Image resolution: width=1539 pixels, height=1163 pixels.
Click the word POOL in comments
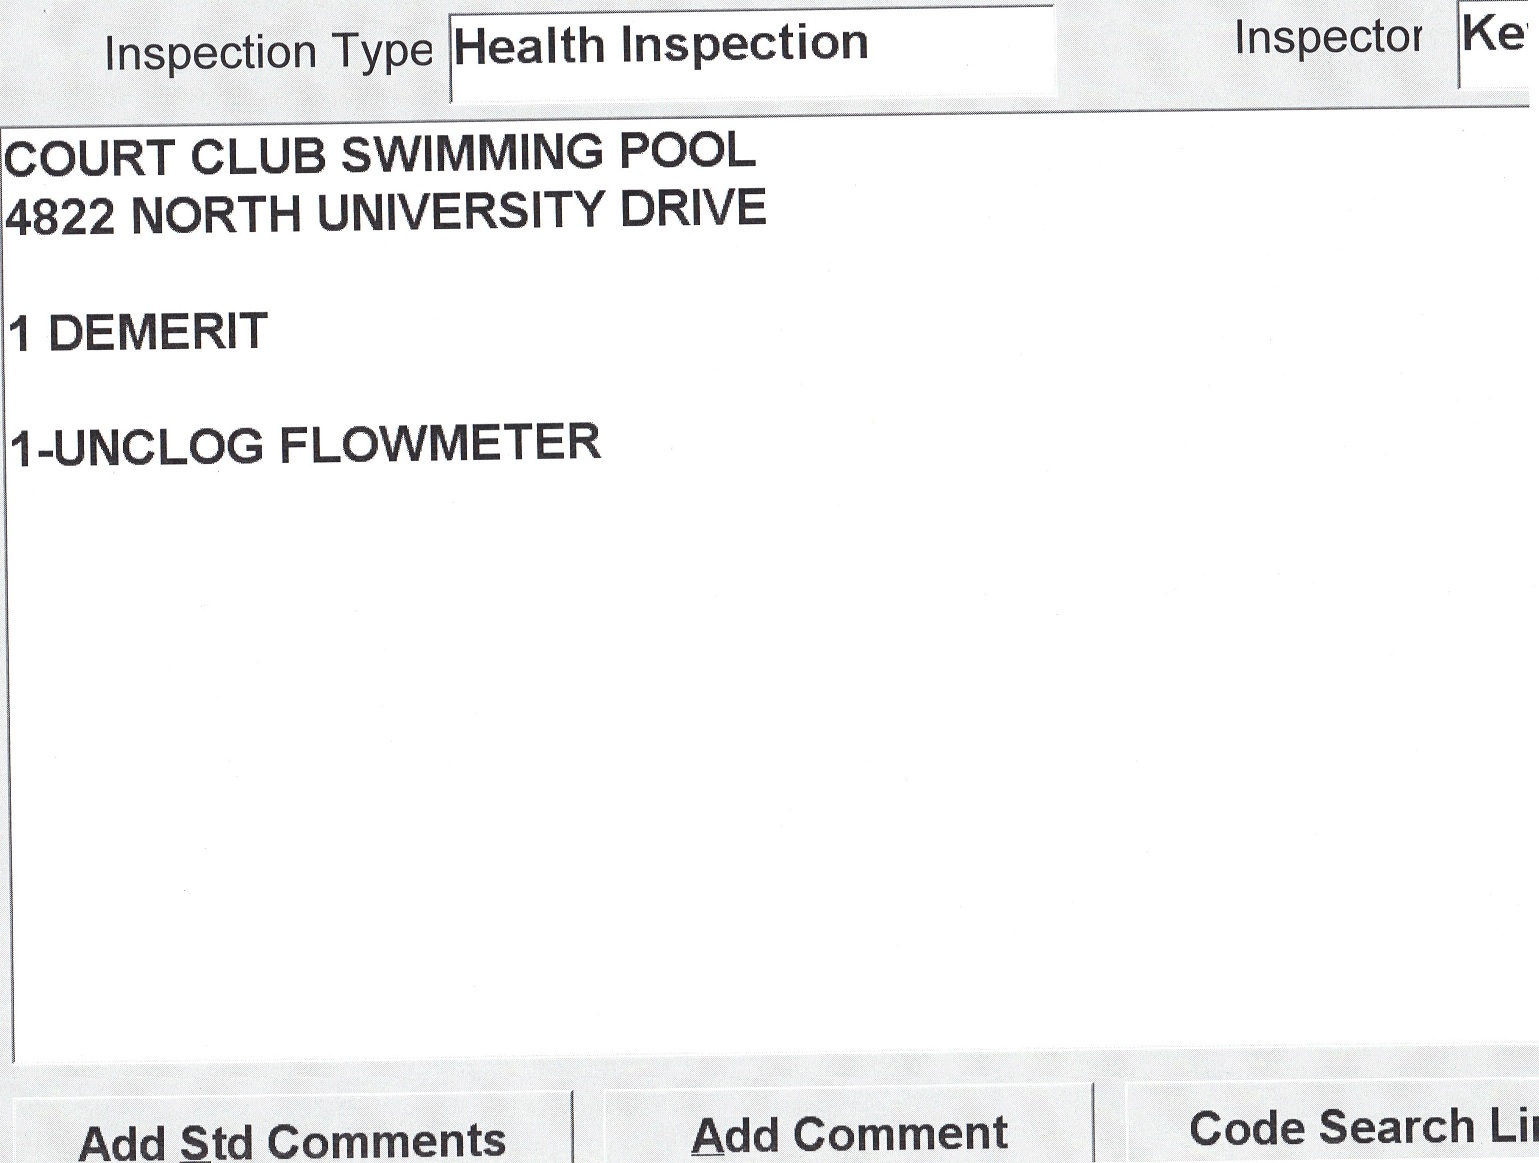(687, 151)
